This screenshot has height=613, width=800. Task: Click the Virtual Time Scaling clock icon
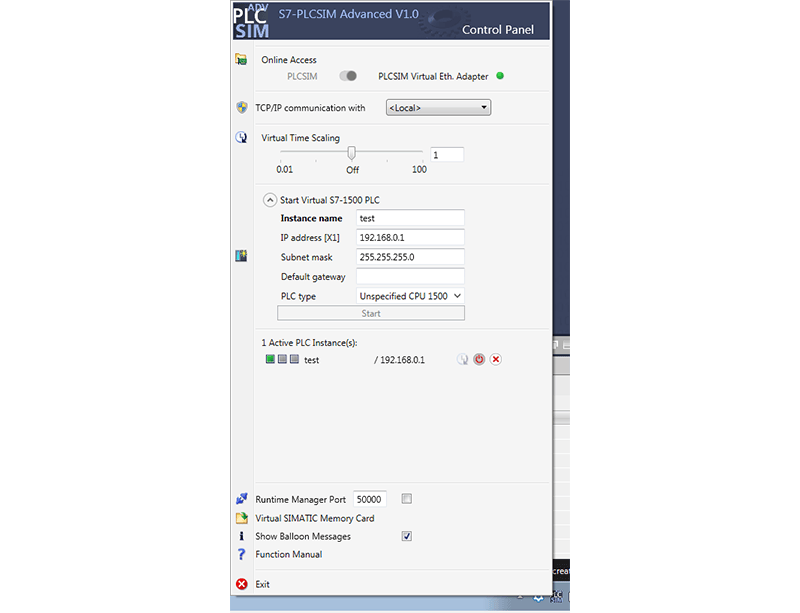pos(241,137)
